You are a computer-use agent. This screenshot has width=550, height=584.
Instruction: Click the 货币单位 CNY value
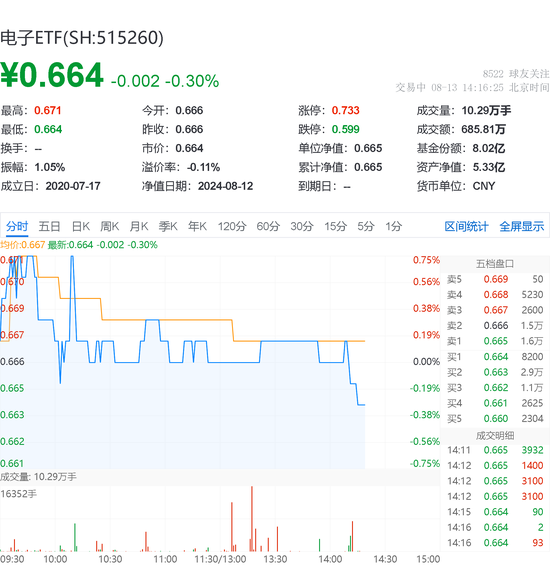coord(484,186)
